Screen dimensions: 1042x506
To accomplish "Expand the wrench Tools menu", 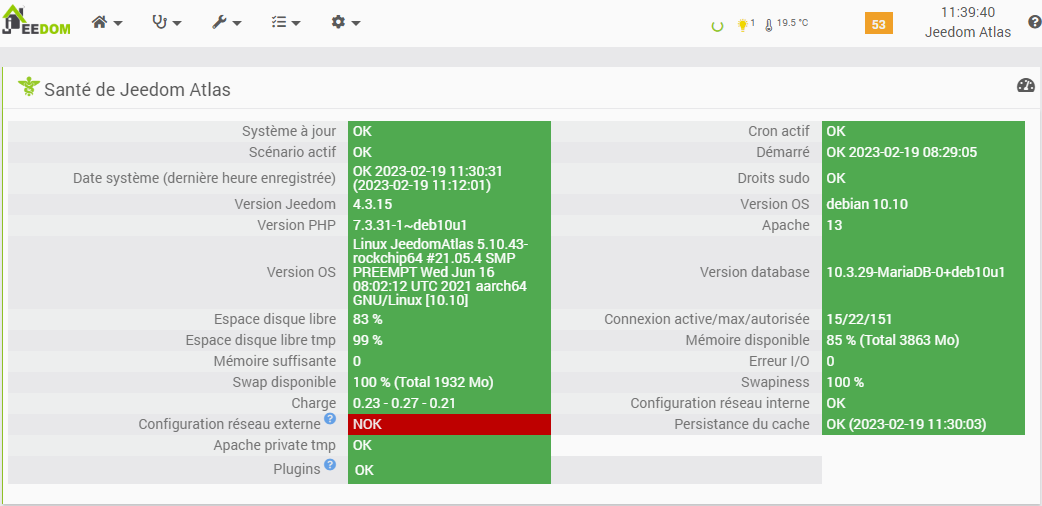I will [226, 22].
